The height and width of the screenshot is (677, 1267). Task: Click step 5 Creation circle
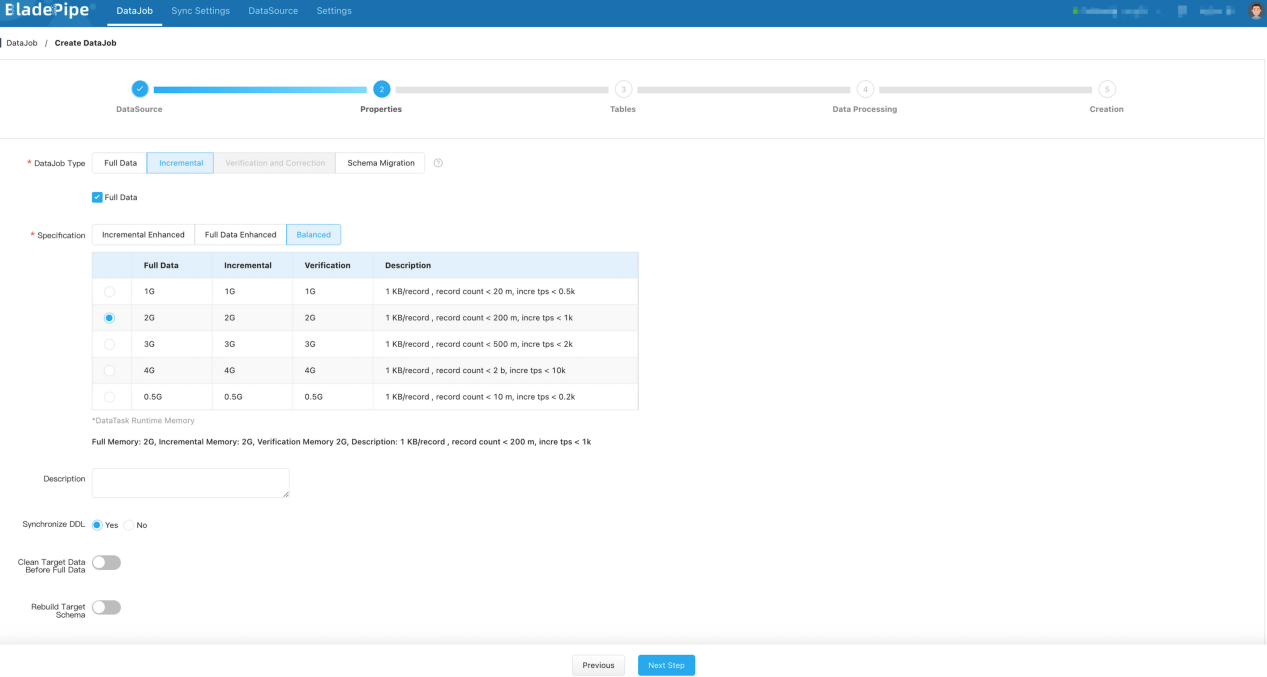(1107, 89)
